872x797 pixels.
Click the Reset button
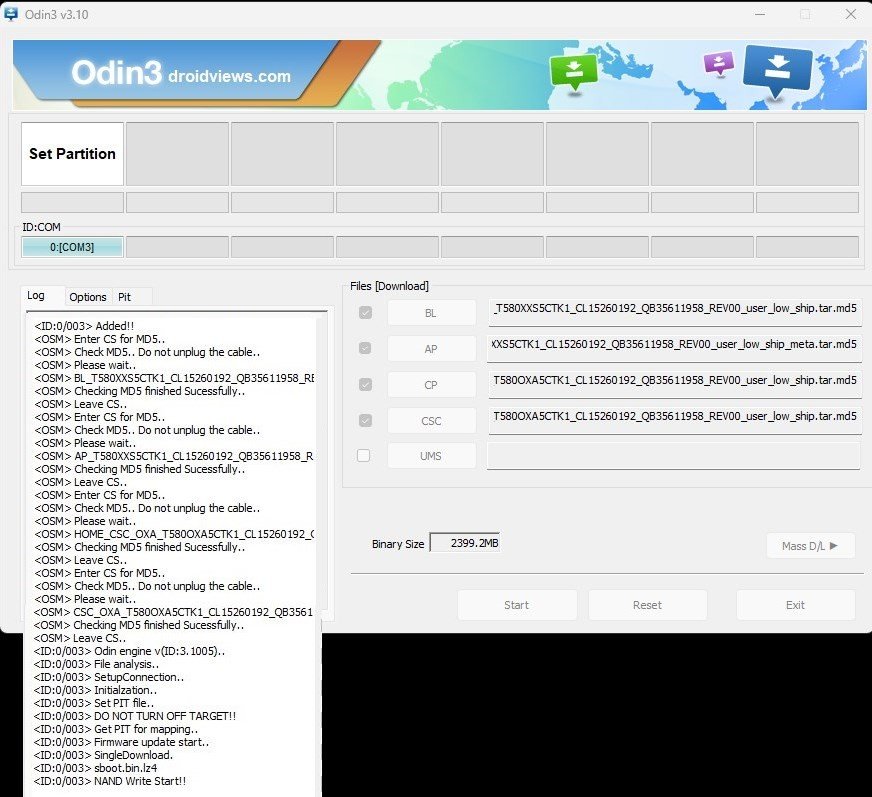647,605
